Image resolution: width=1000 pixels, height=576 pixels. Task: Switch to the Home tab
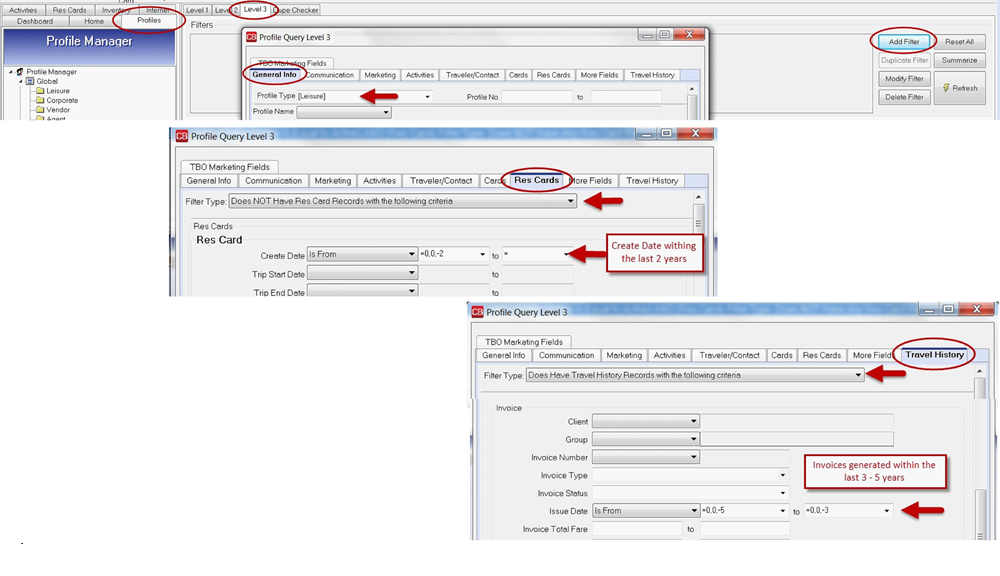click(x=94, y=21)
